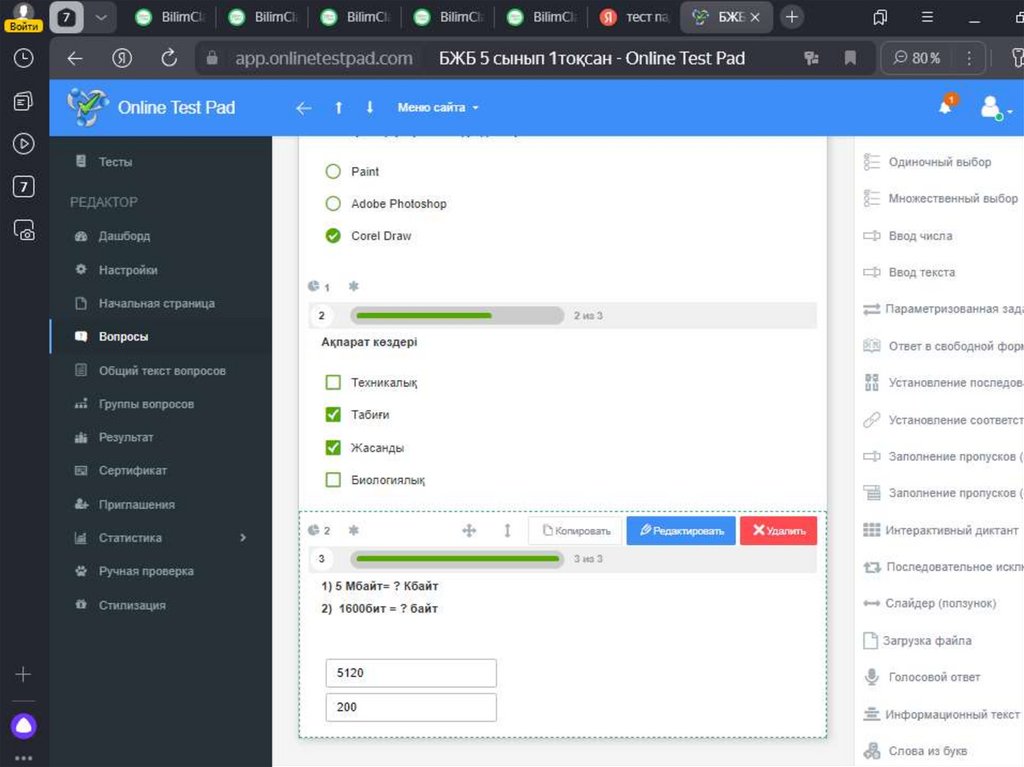Click the Редактировать button
1024x767 pixels.
pyautogui.click(x=681, y=530)
